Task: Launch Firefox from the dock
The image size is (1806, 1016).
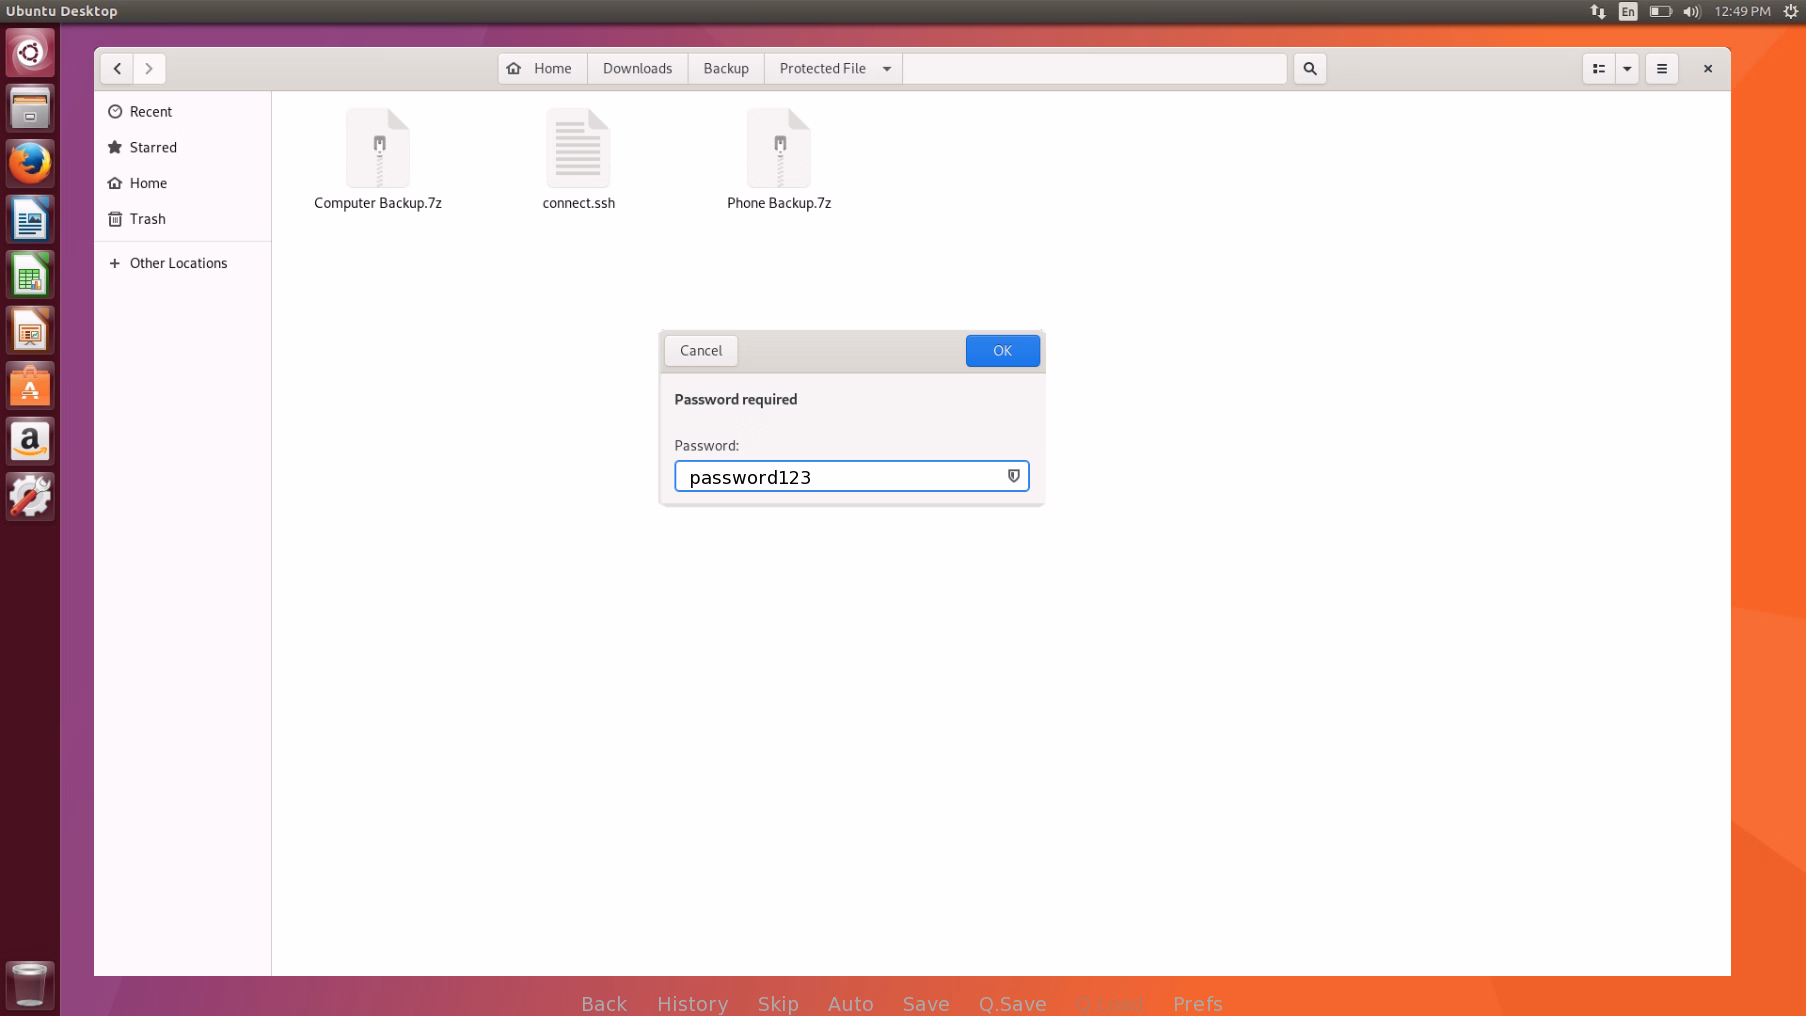Action: pyautogui.click(x=30, y=163)
